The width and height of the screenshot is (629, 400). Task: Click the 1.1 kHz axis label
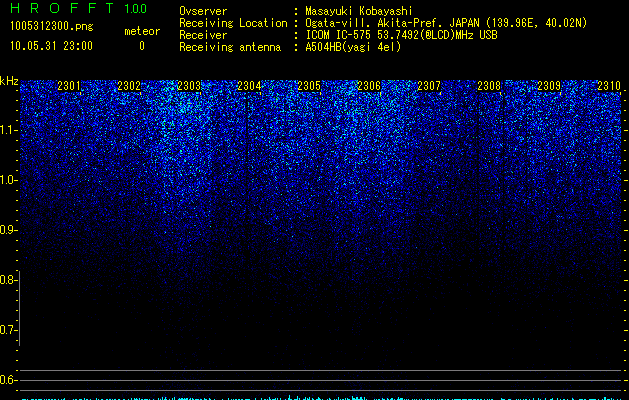[x=9, y=130]
